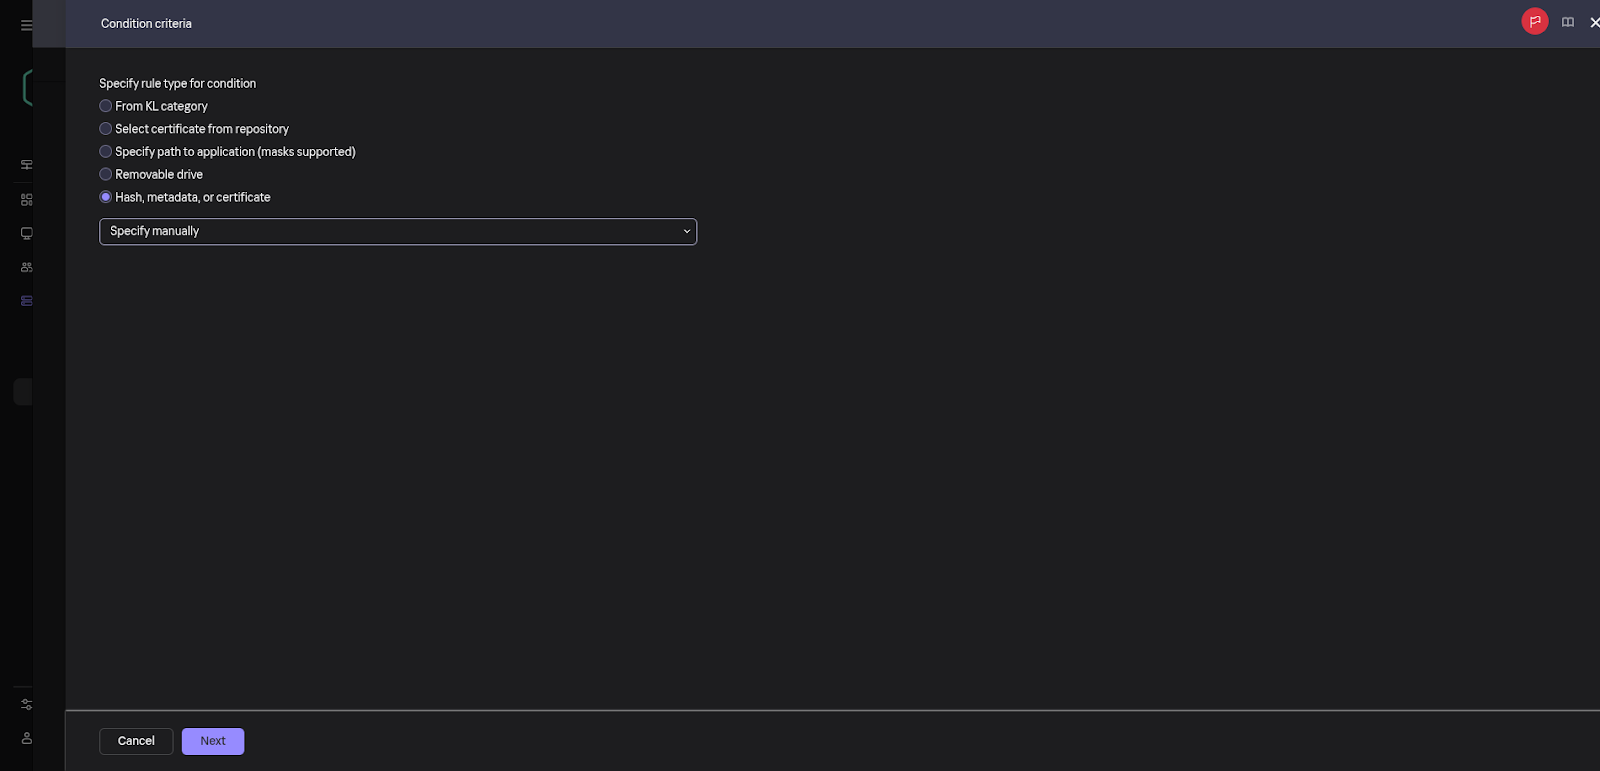Open the settings sliders sidebar icon
The image size is (1600, 771).
click(x=26, y=705)
